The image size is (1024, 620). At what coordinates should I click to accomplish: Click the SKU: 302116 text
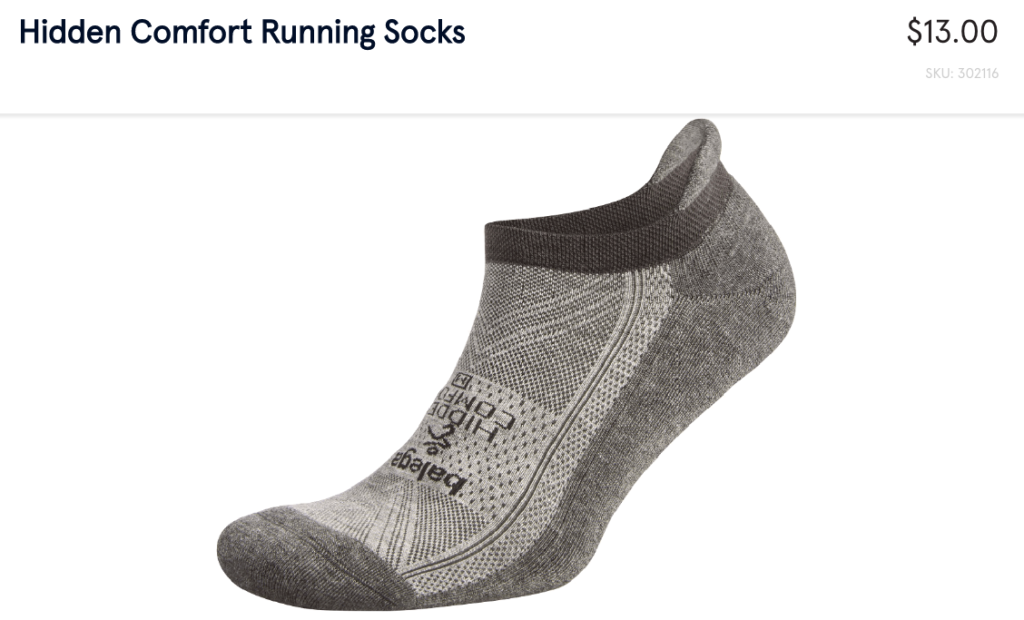click(961, 73)
